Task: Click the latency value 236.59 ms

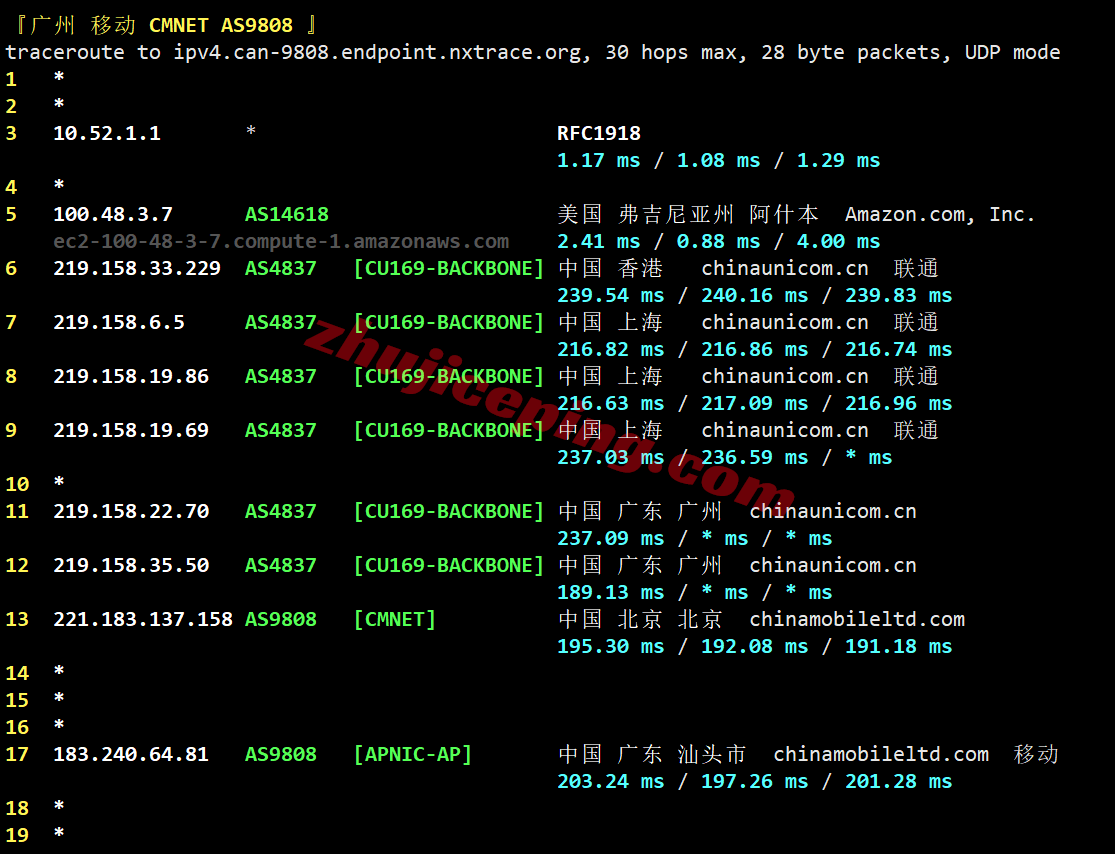Action: 754,458
